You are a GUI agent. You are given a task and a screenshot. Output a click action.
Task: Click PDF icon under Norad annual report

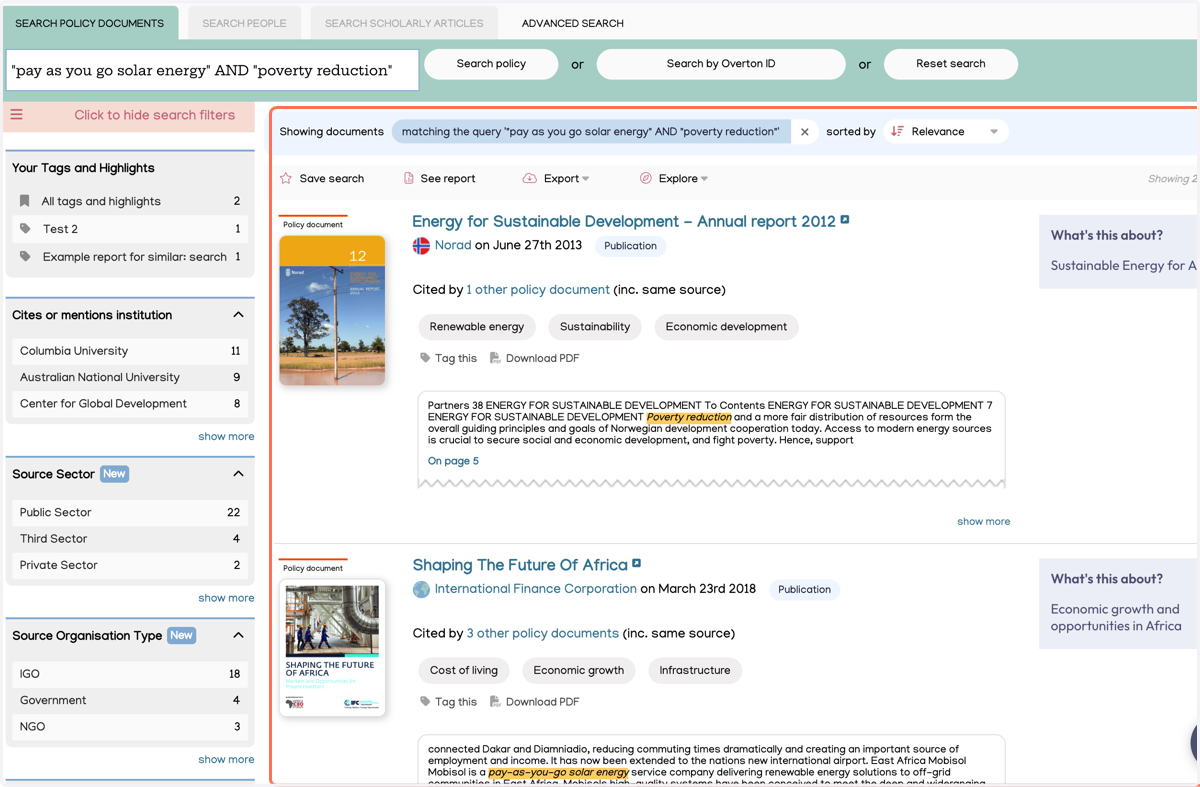coord(495,358)
